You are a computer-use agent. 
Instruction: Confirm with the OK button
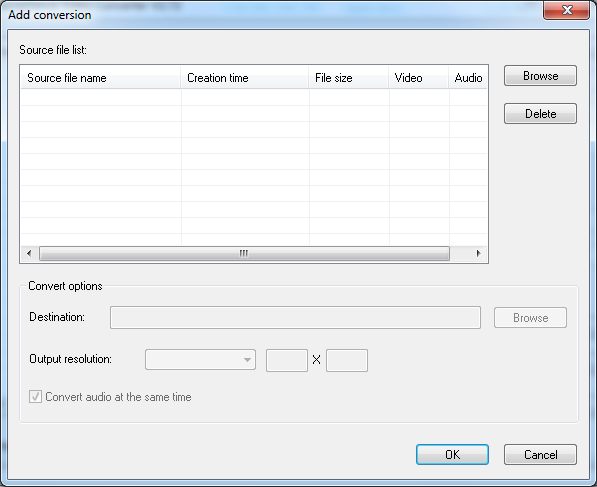pyautogui.click(x=452, y=454)
